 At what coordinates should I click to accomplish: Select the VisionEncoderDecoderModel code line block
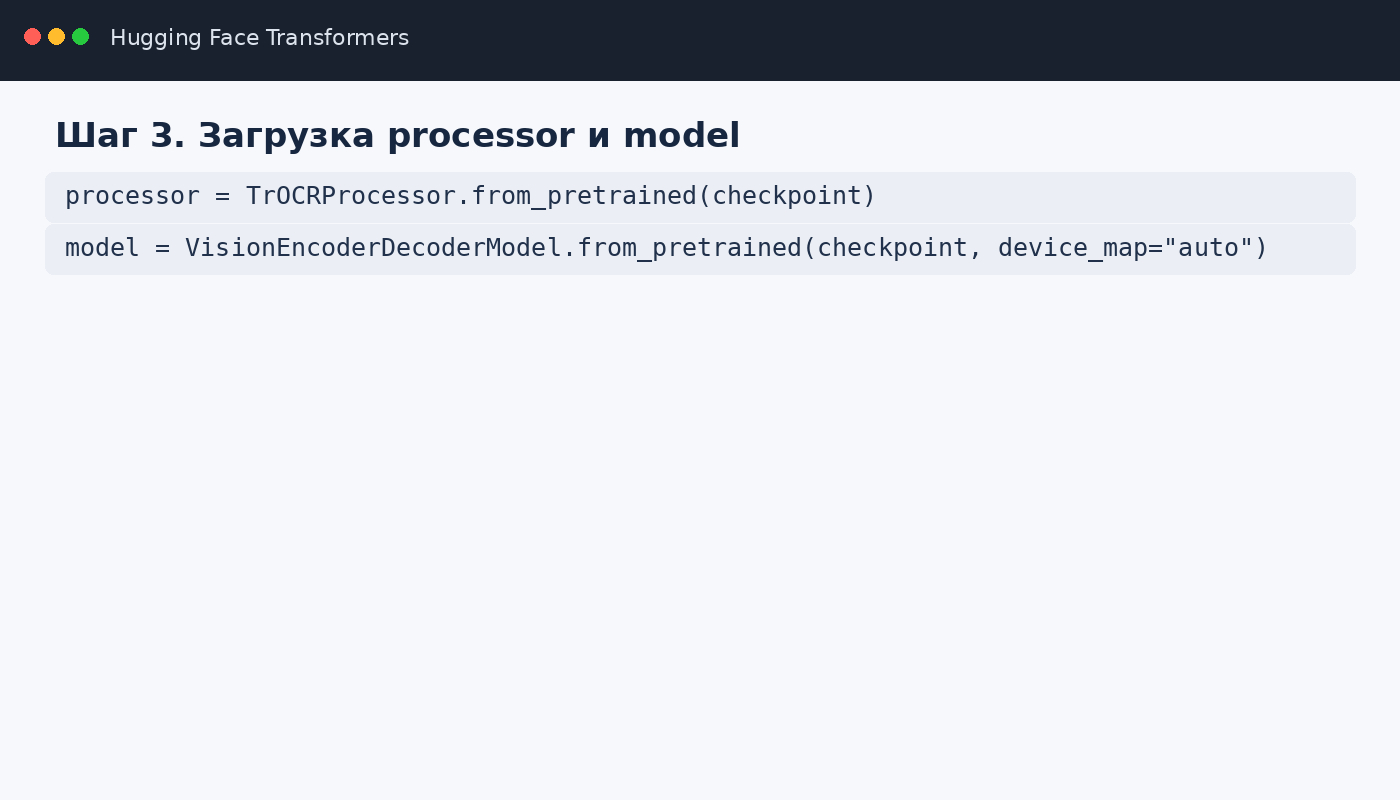(x=700, y=249)
